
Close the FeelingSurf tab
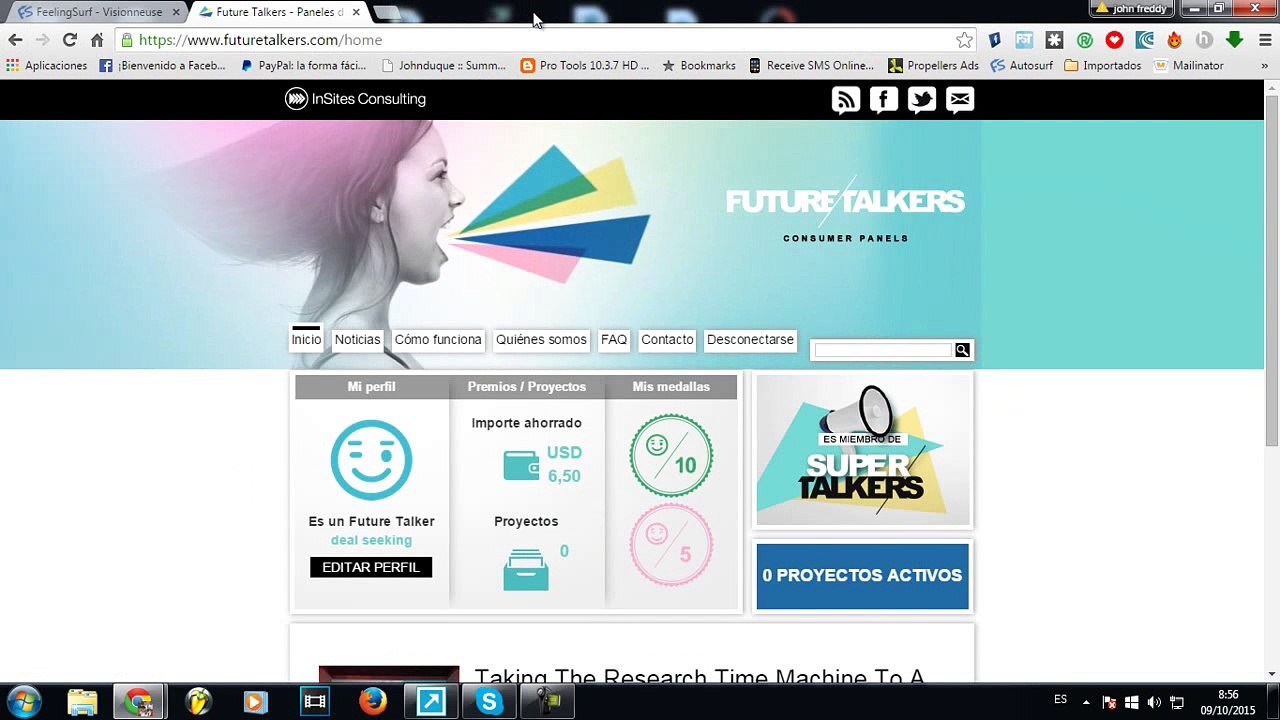point(175,12)
